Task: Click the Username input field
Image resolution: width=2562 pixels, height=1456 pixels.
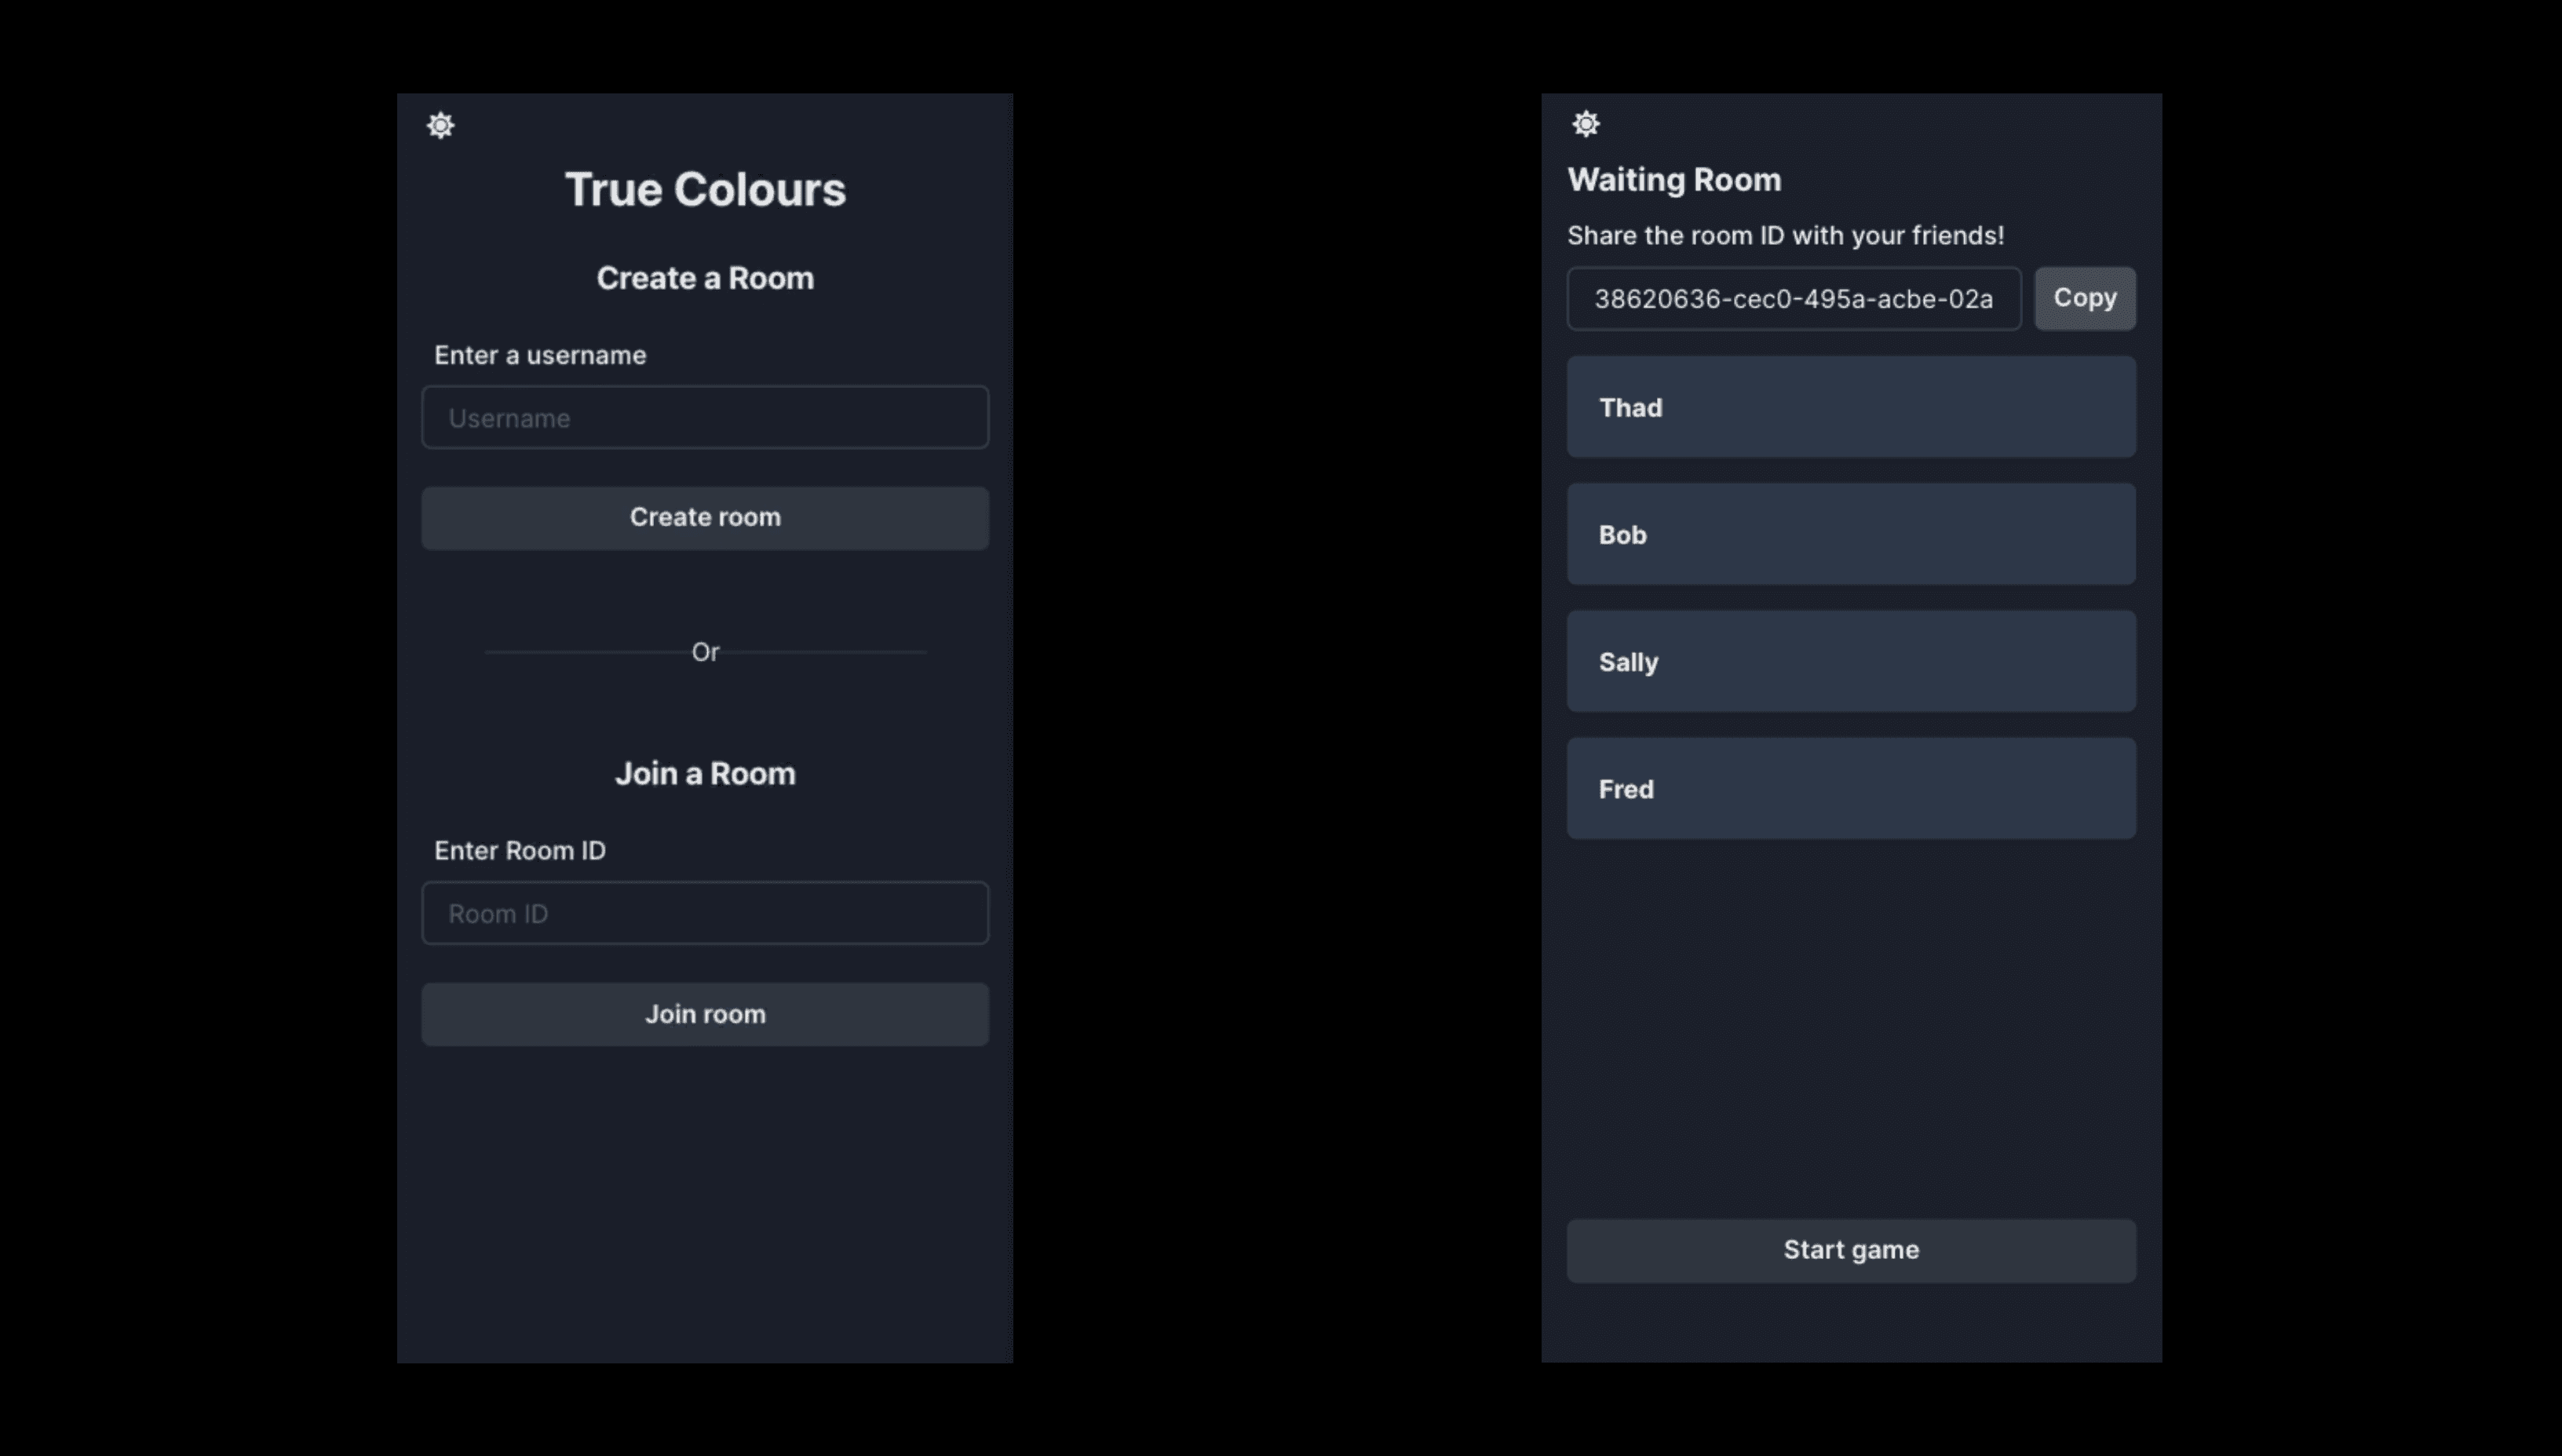Action: pos(705,418)
